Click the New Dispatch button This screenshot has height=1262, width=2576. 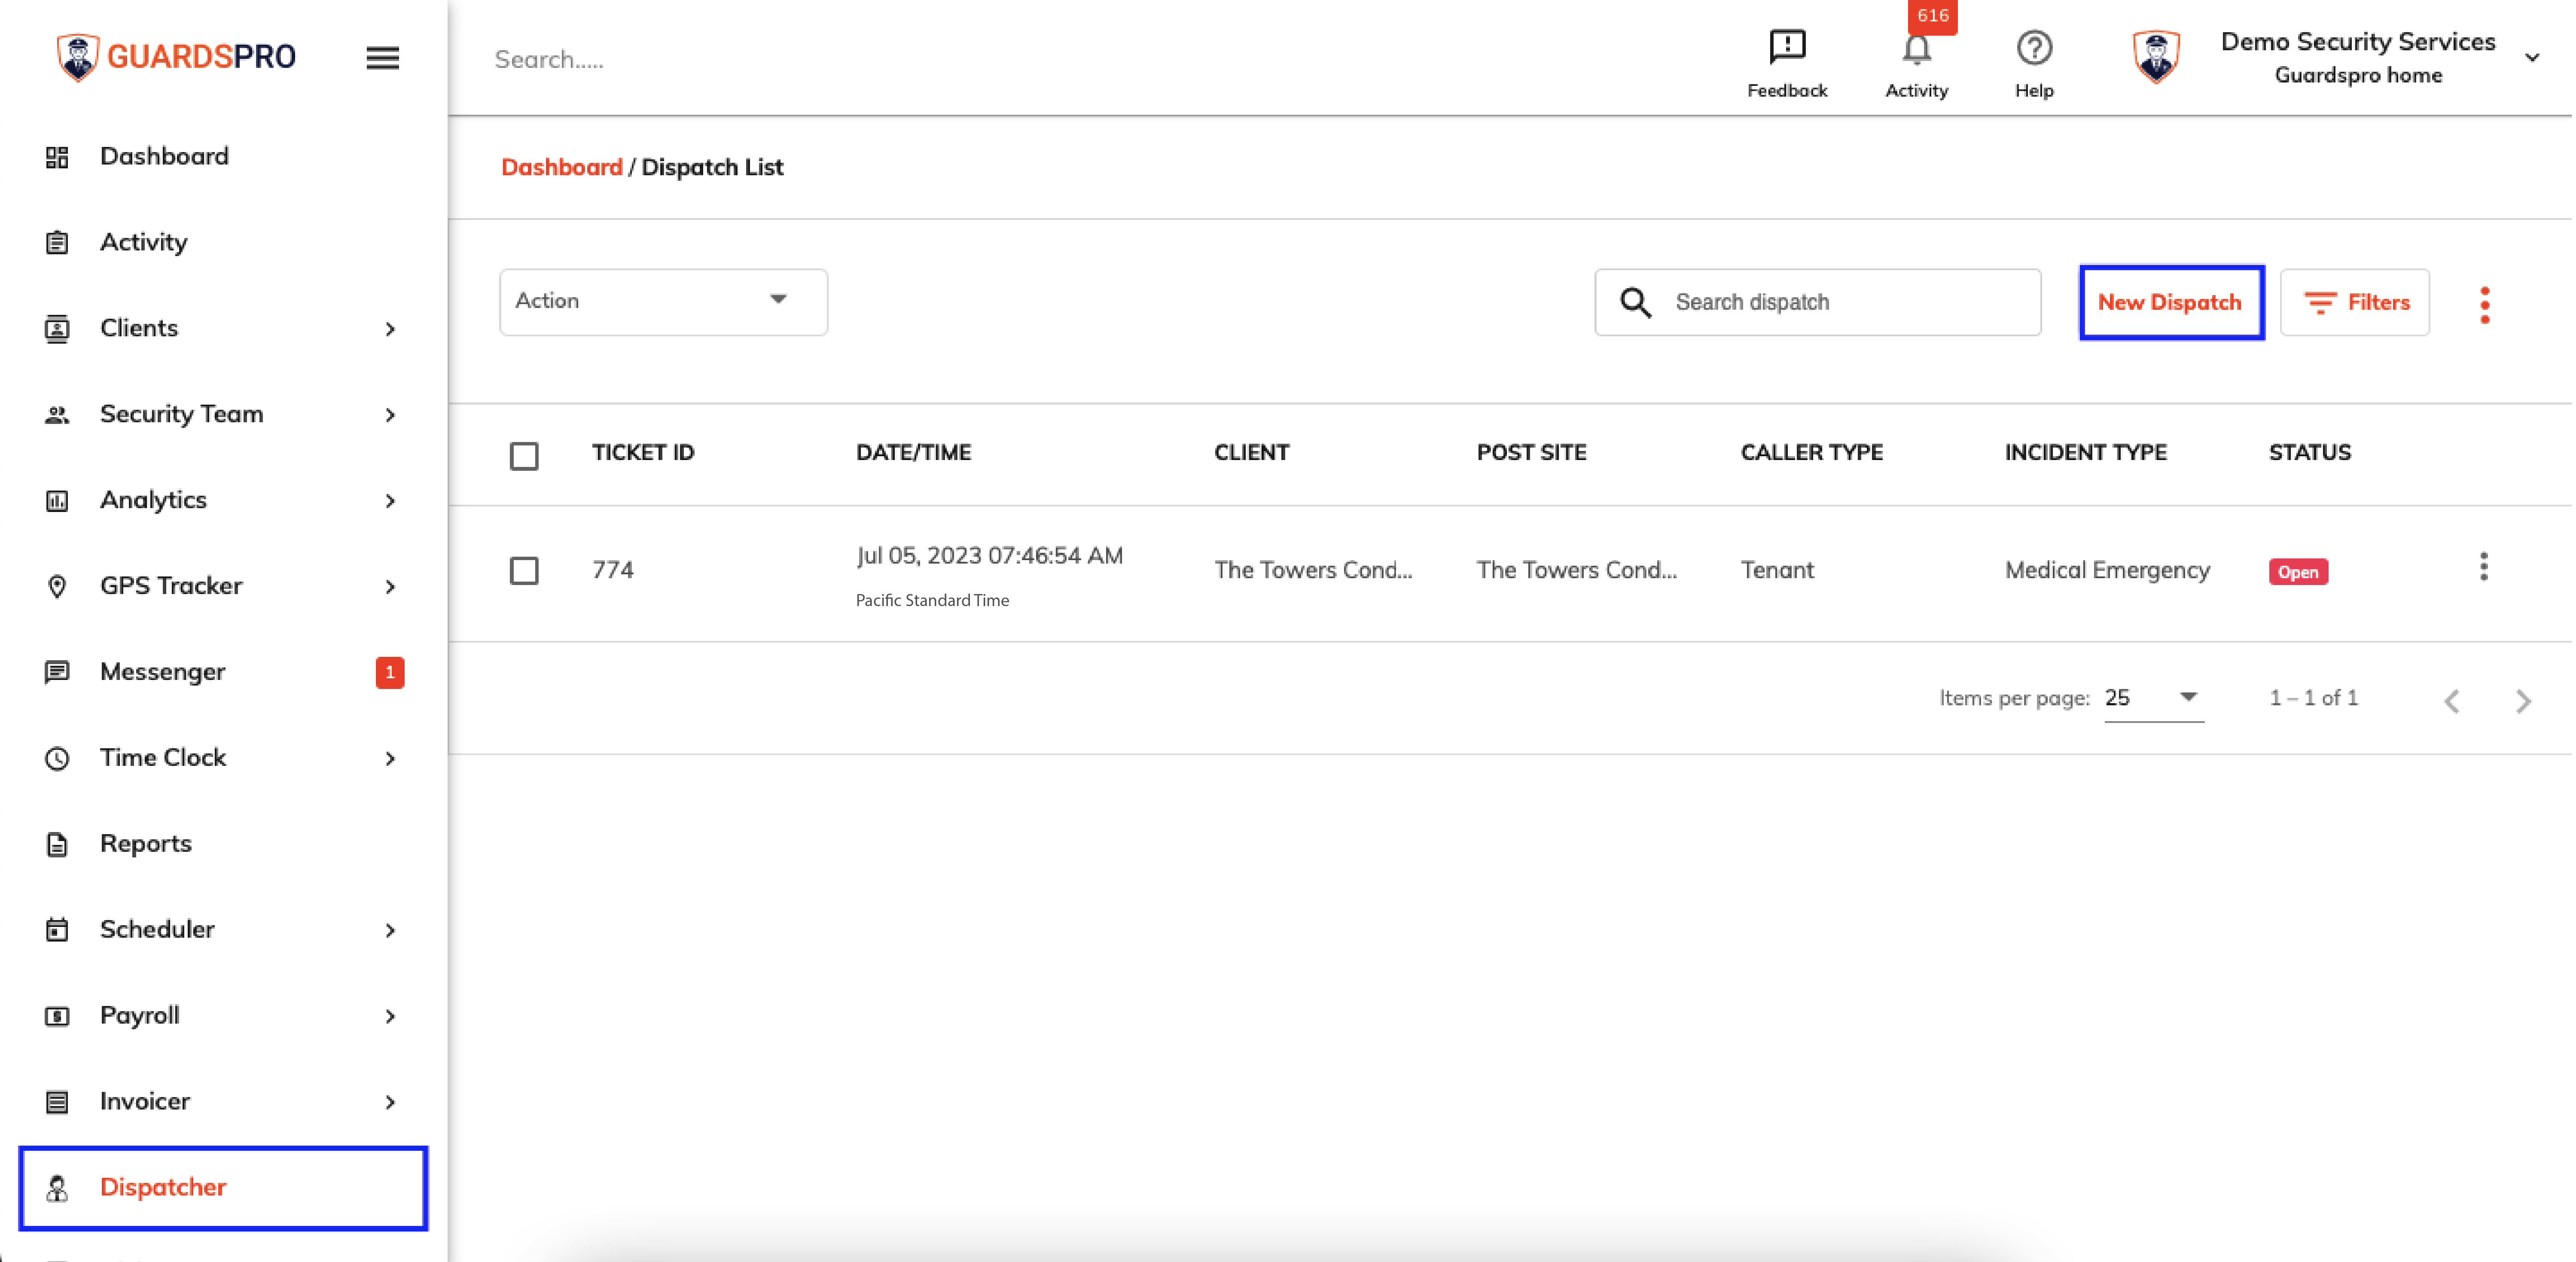[x=2170, y=302]
